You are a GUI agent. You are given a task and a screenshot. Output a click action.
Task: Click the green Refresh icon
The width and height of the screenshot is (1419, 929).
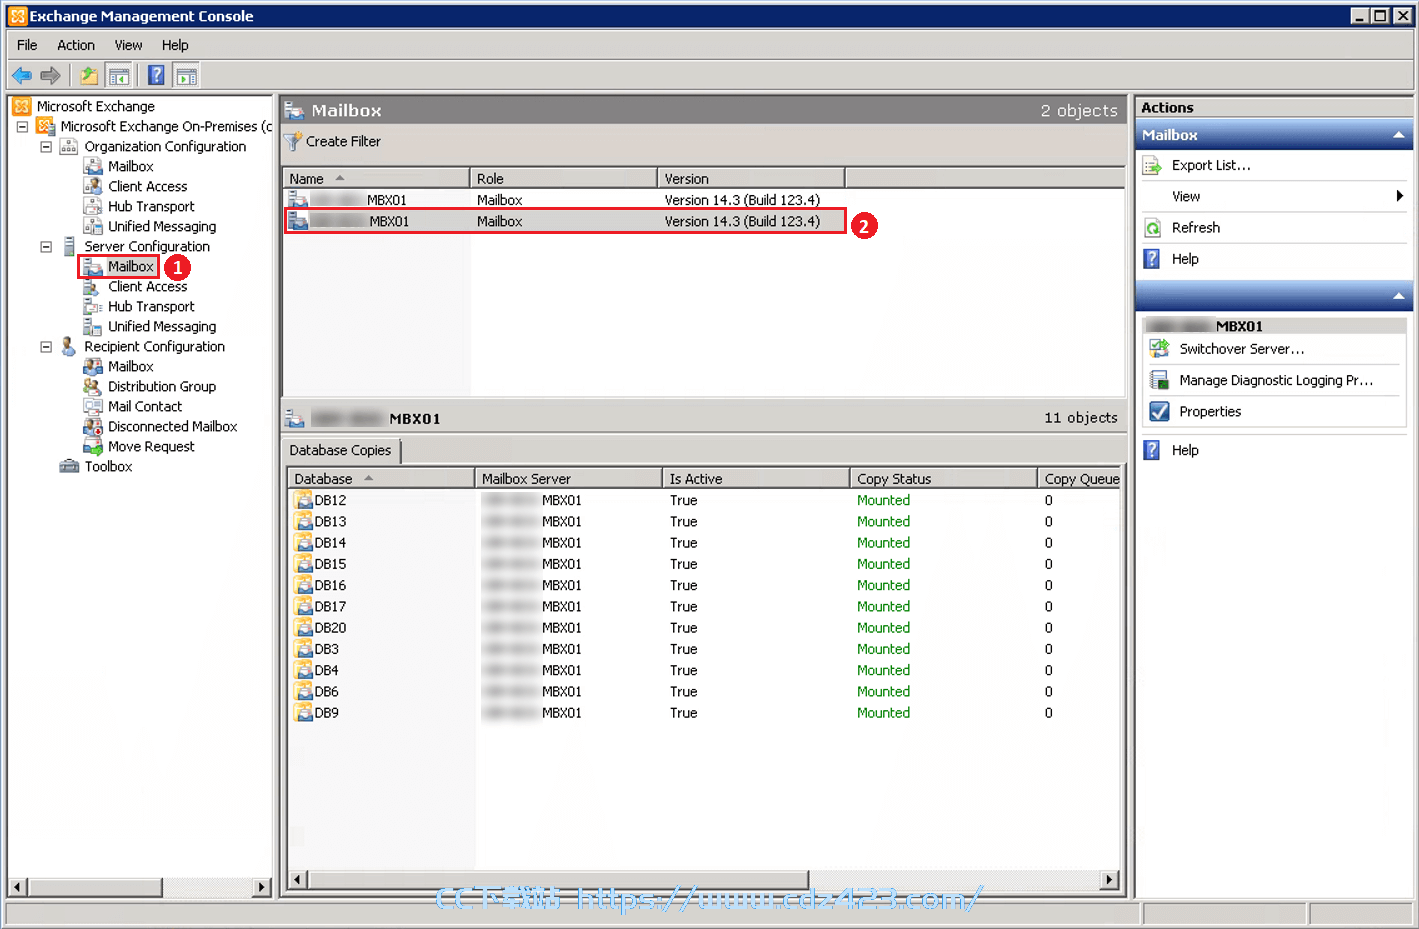tap(1153, 228)
